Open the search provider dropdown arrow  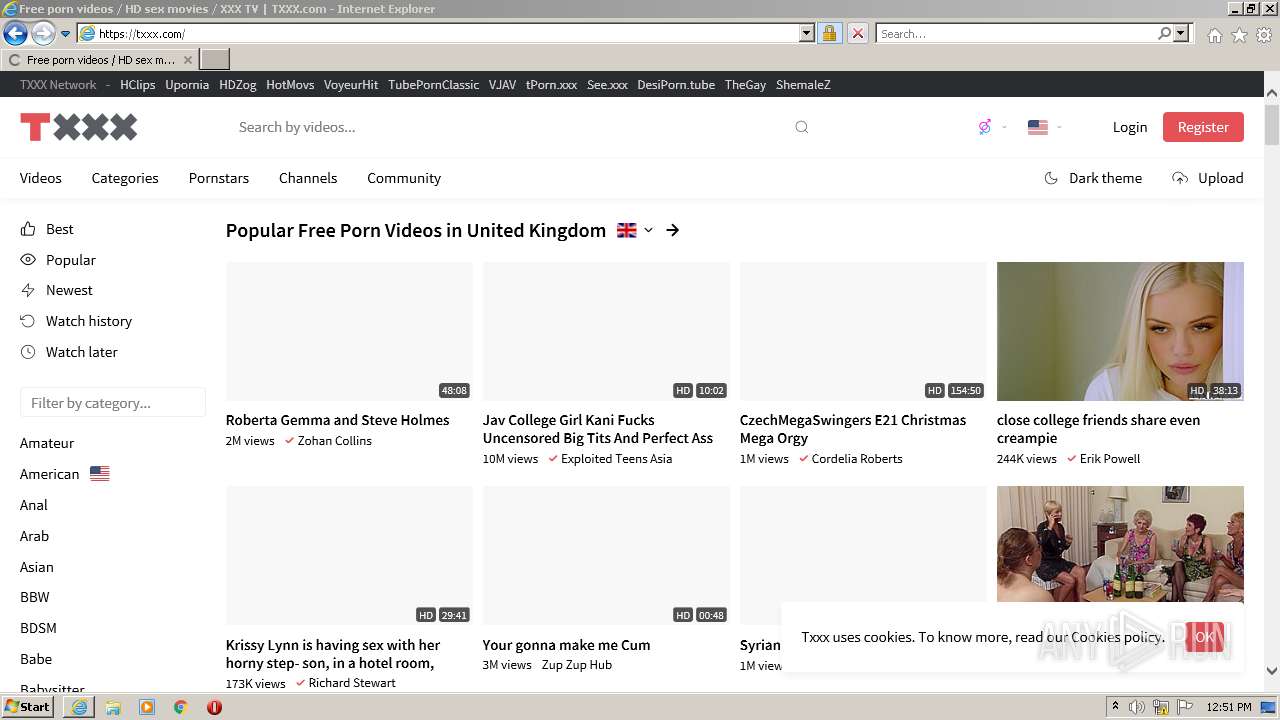click(1181, 34)
